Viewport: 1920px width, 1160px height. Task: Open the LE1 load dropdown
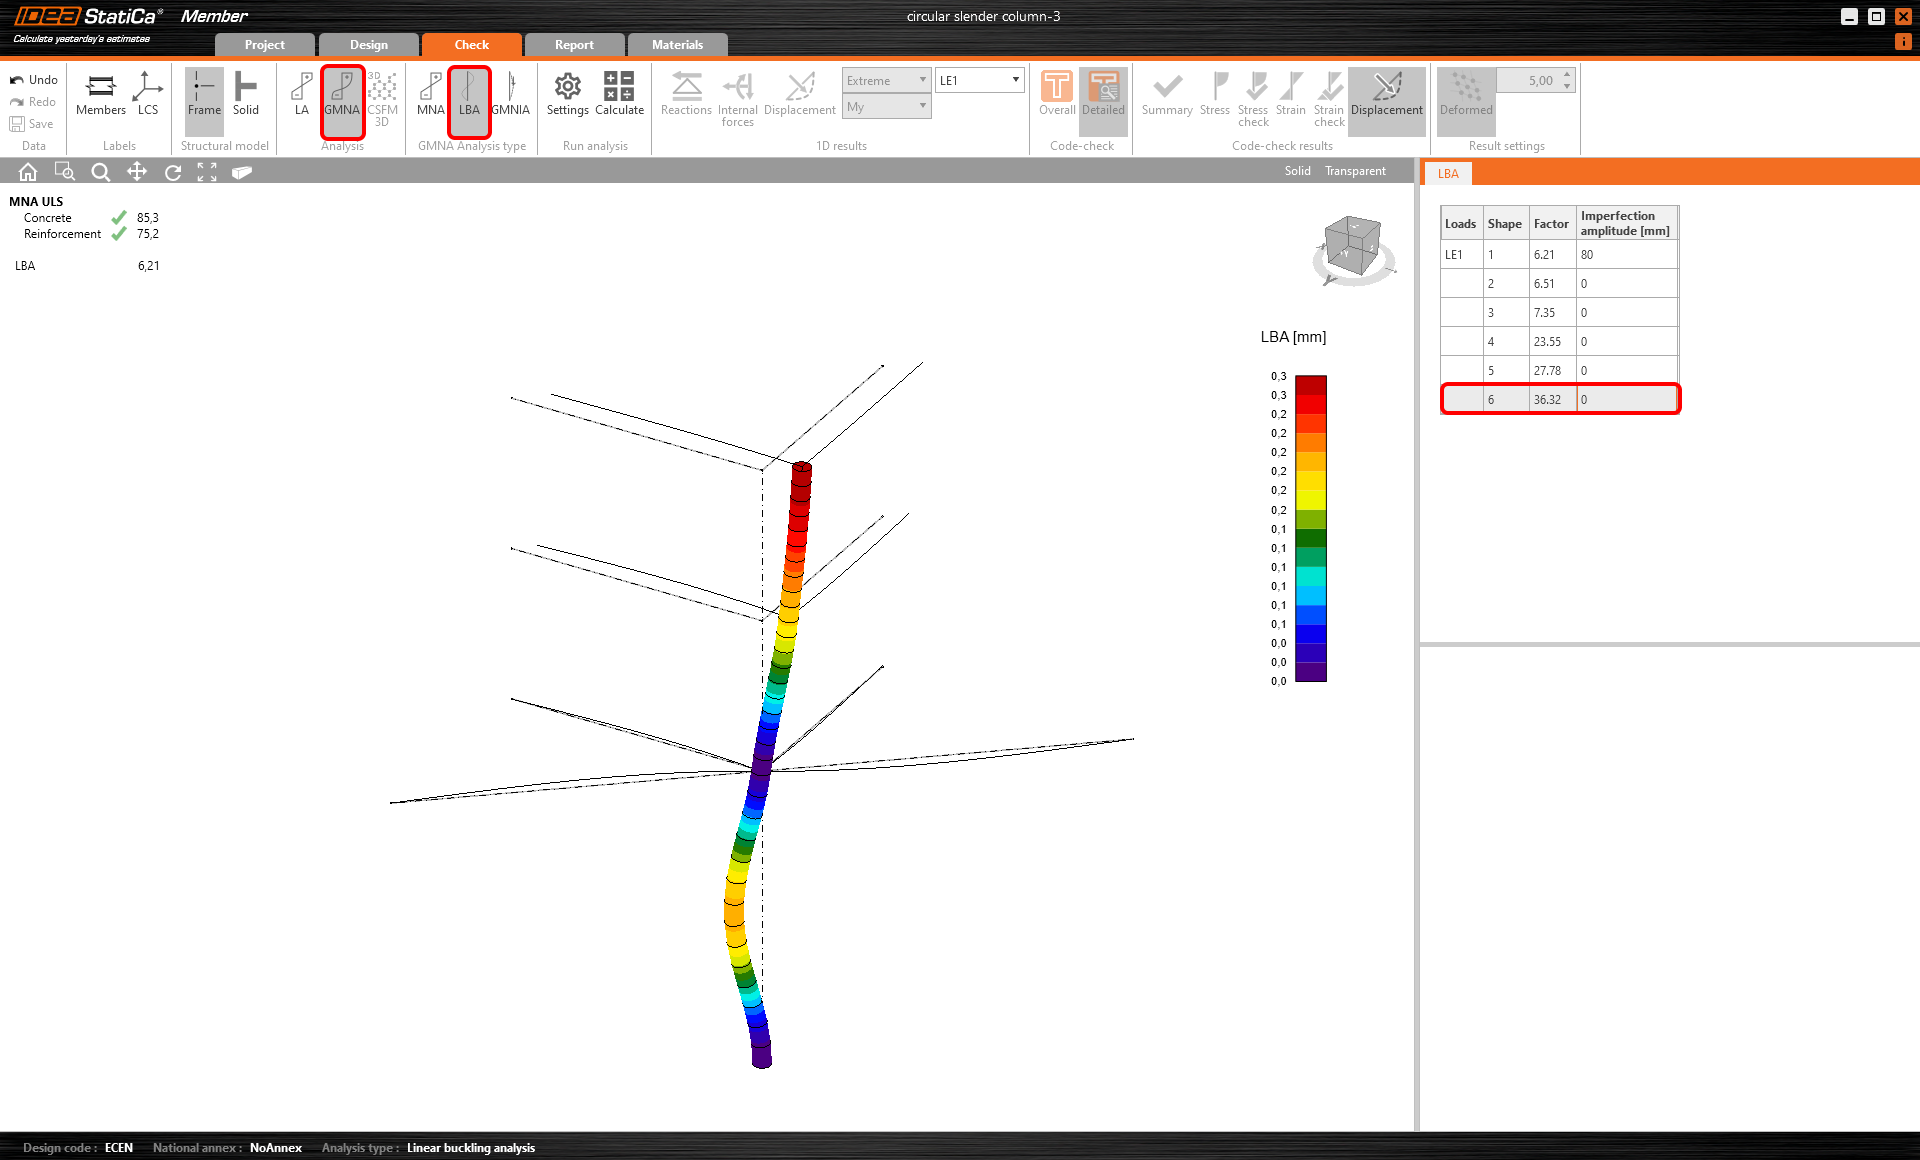click(980, 80)
